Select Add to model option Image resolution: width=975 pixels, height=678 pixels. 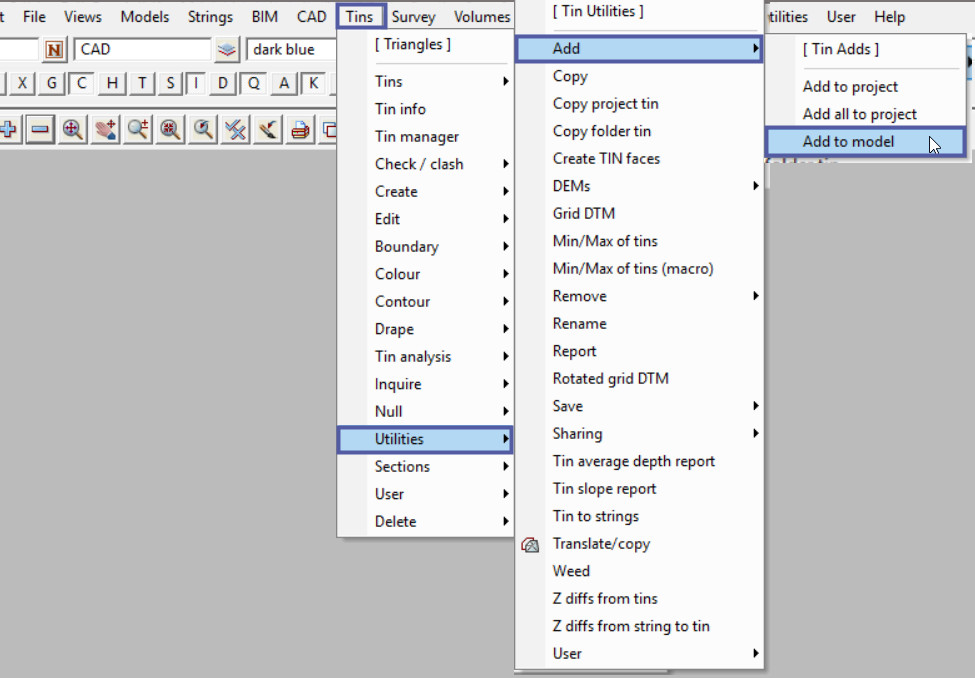point(848,141)
